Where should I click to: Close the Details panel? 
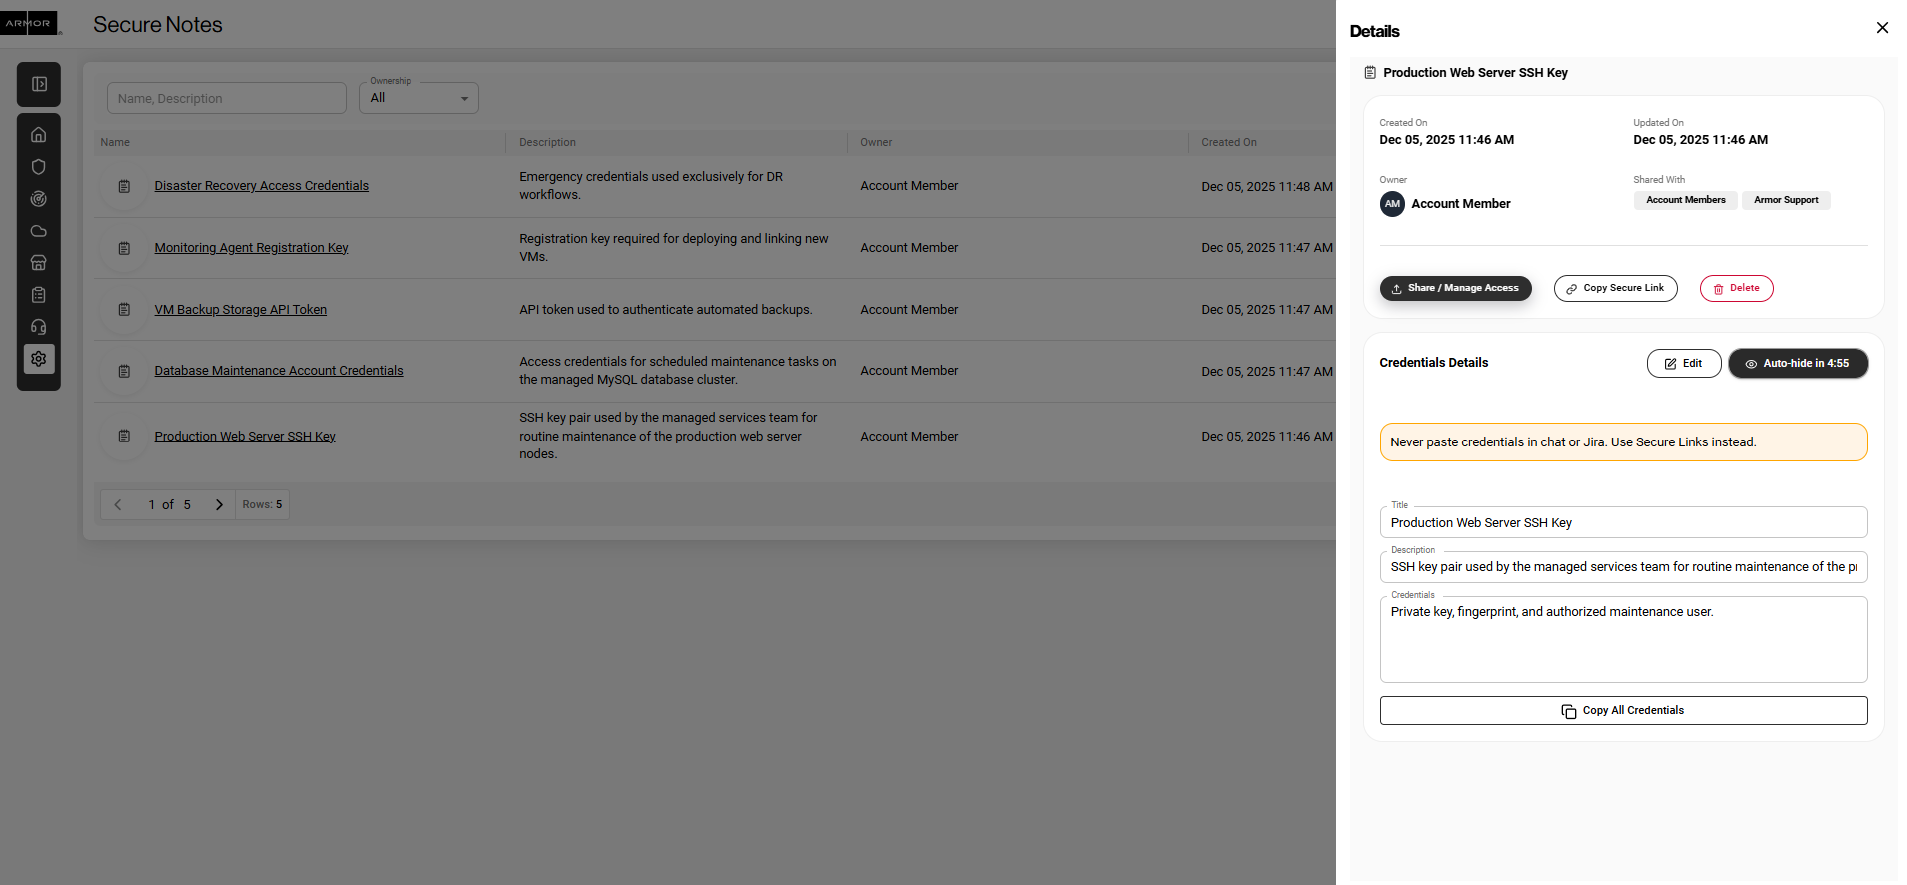coord(1882,28)
